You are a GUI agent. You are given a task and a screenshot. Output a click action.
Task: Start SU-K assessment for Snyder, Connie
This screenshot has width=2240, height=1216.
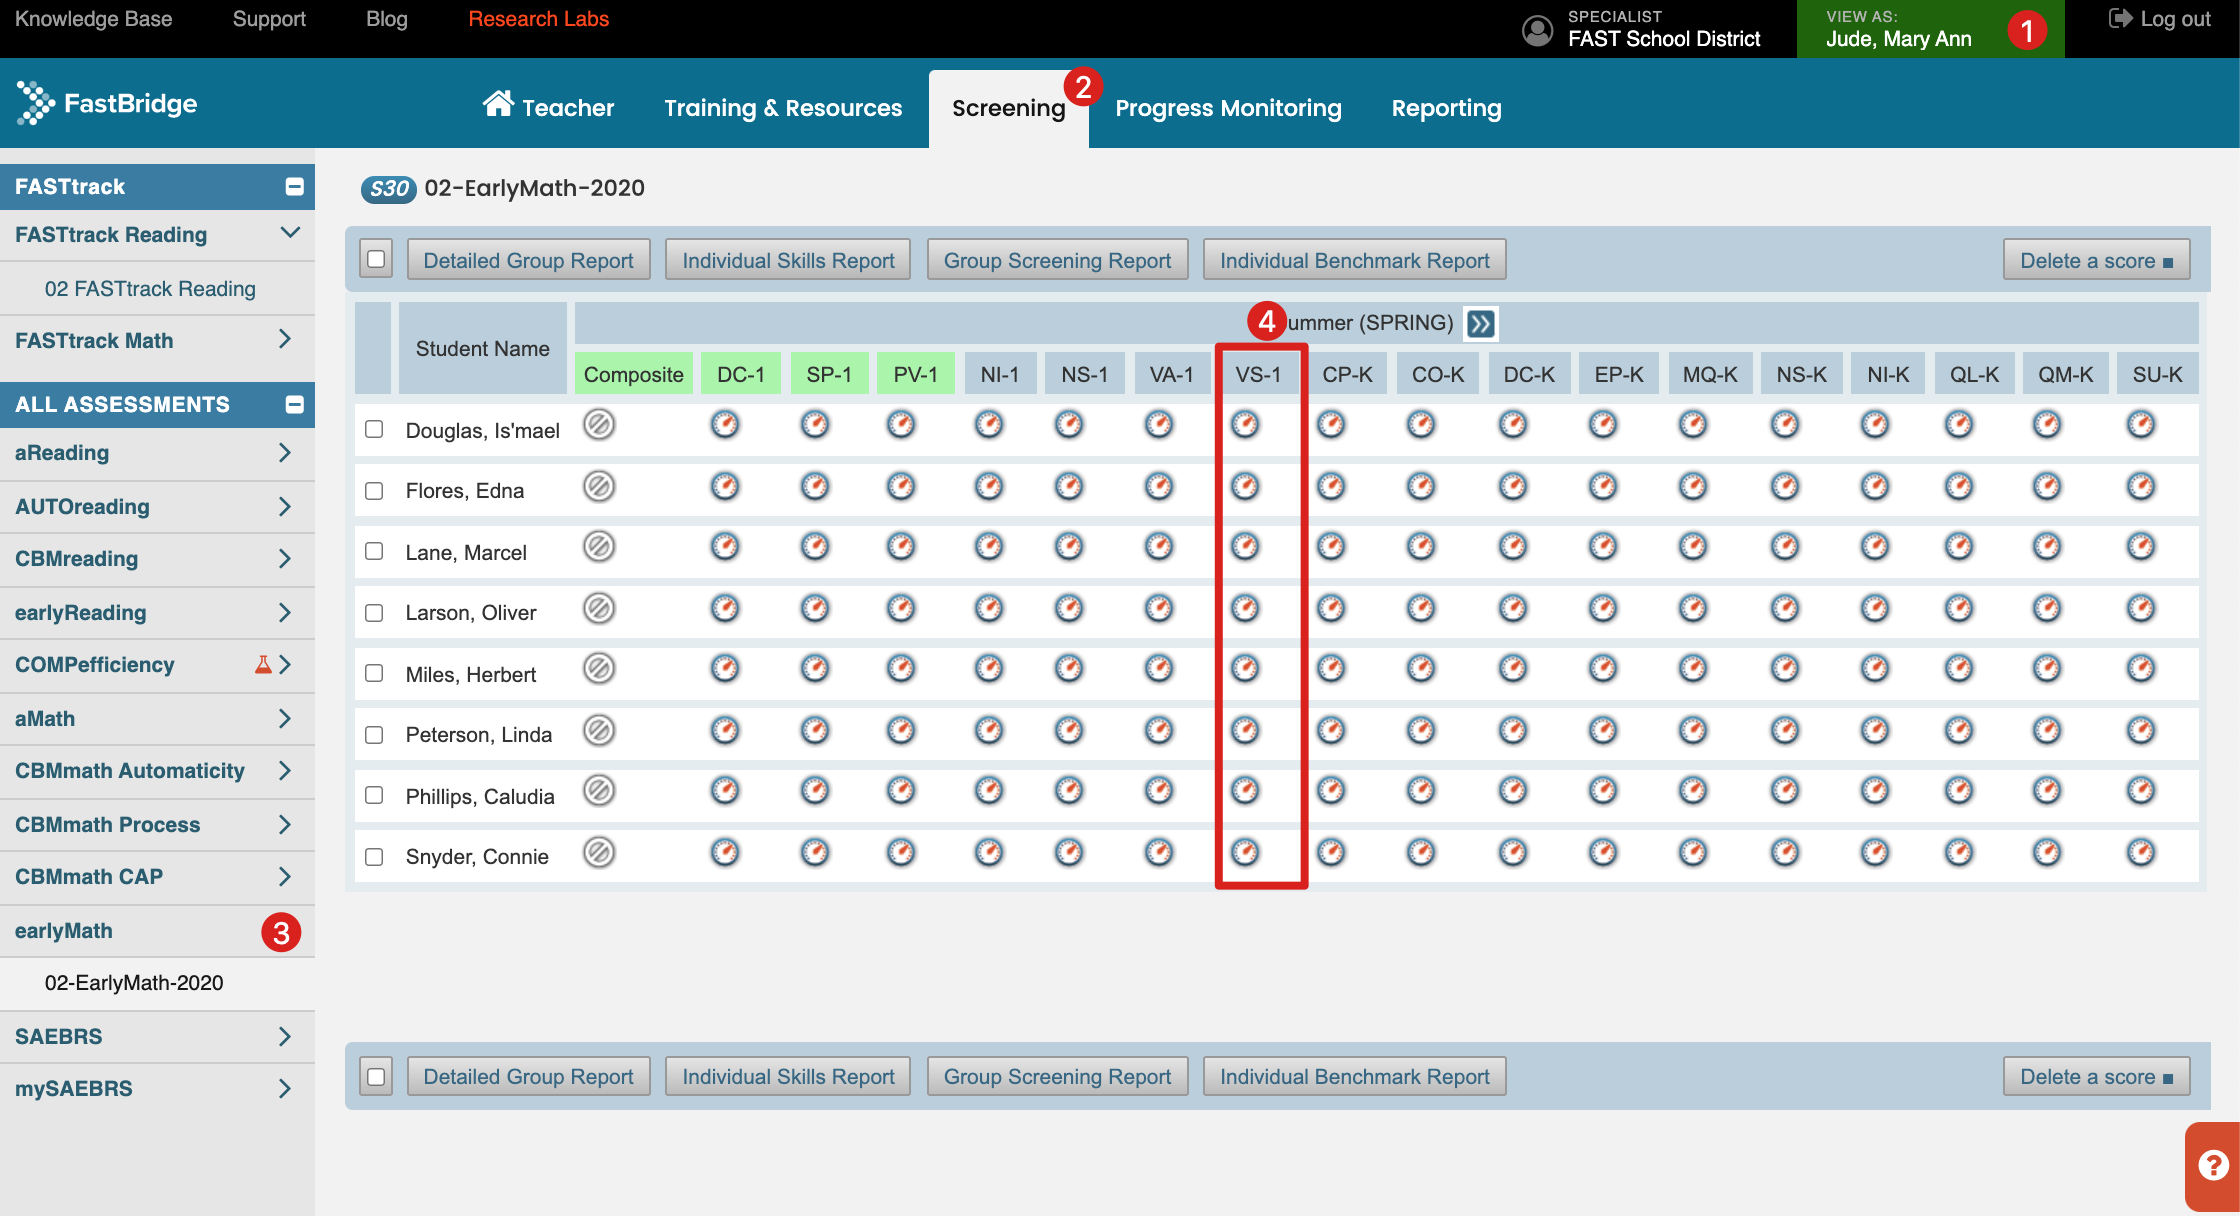(2141, 853)
